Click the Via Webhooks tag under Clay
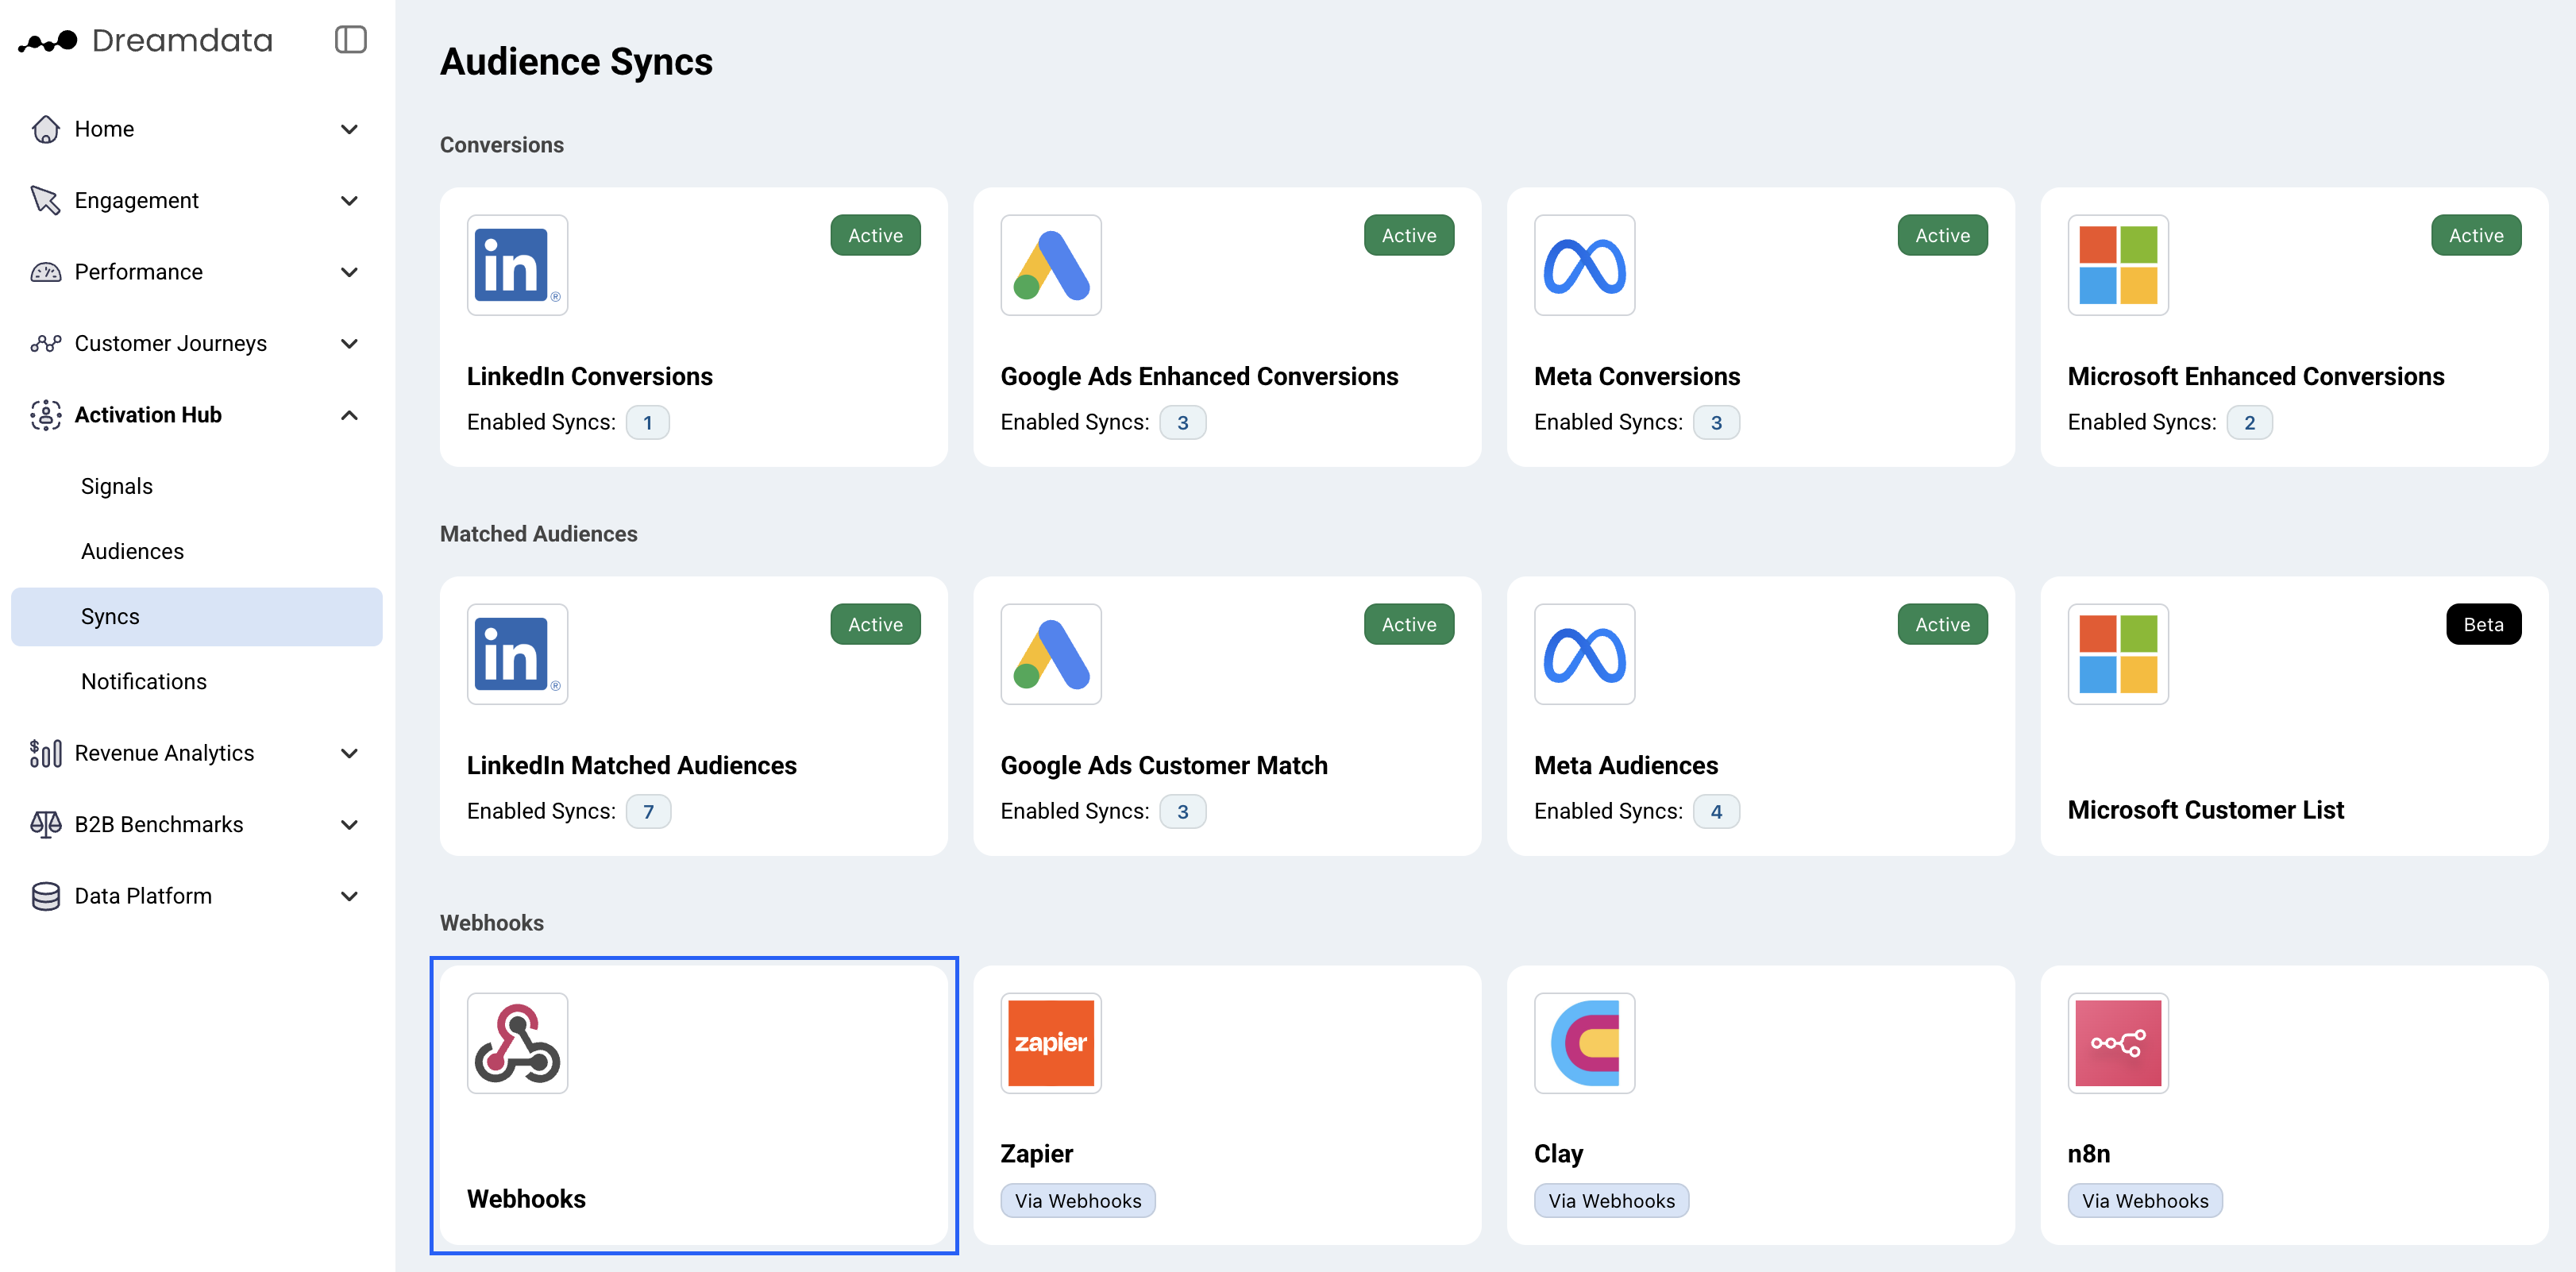2576x1272 pixels. [x=1612, y=1200]
